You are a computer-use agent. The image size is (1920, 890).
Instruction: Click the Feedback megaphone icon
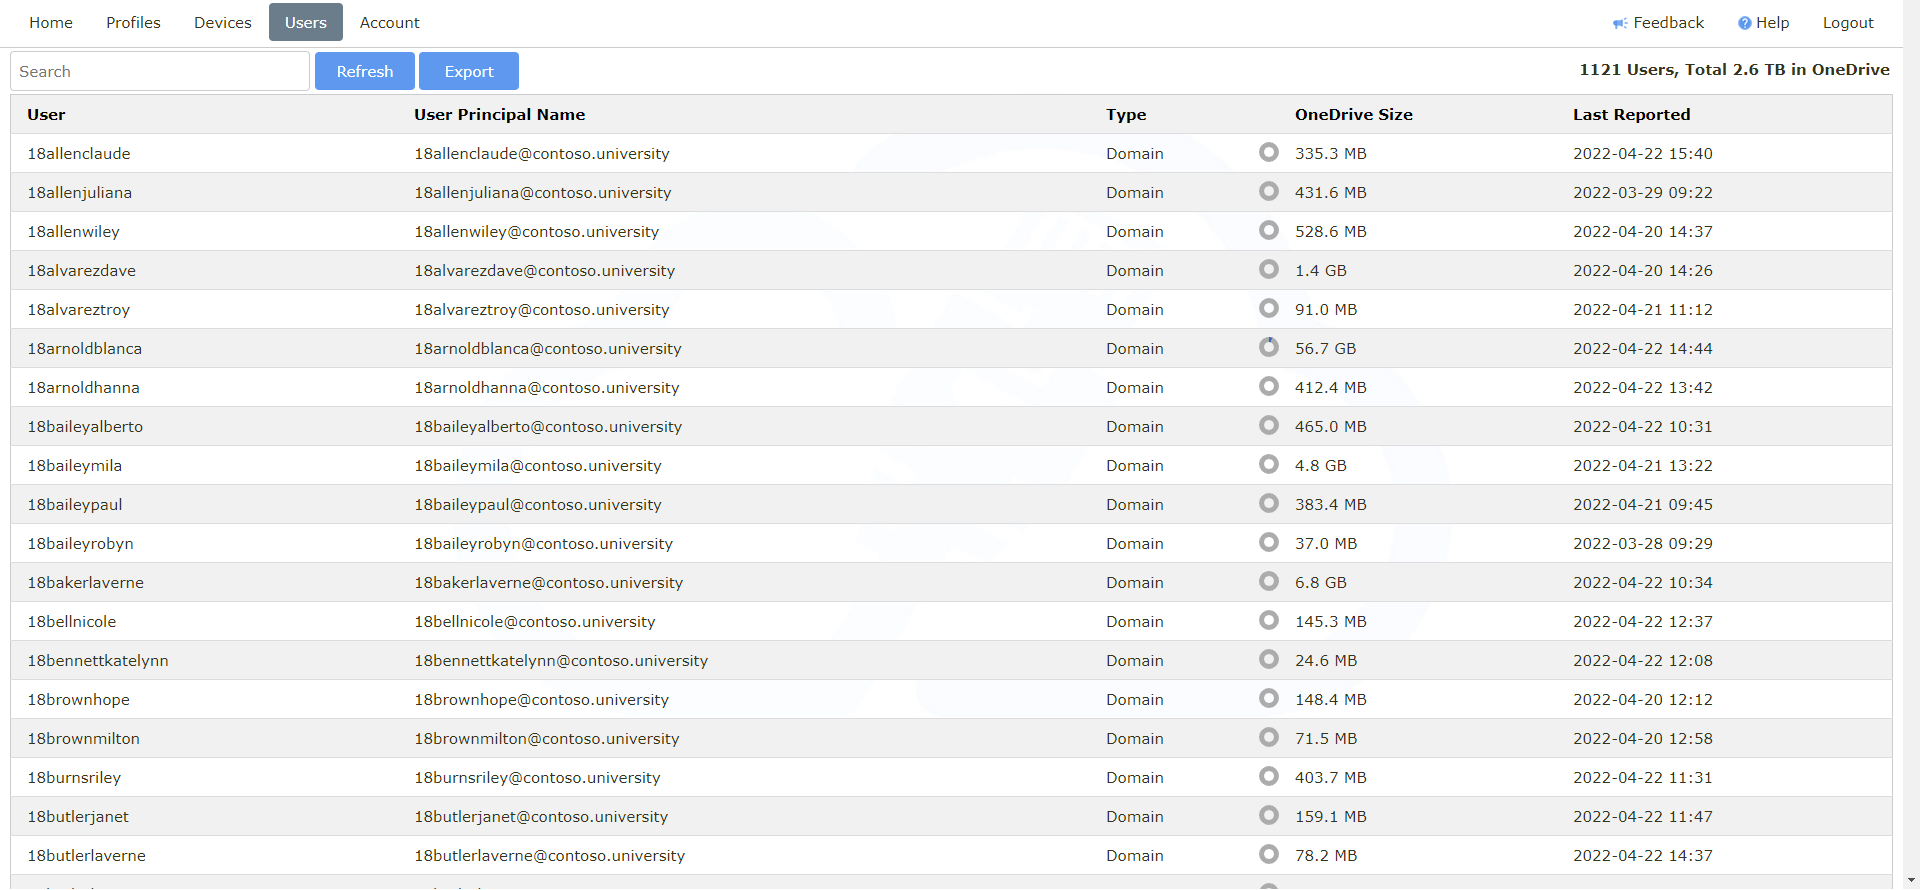click(x=1619, y=23)
